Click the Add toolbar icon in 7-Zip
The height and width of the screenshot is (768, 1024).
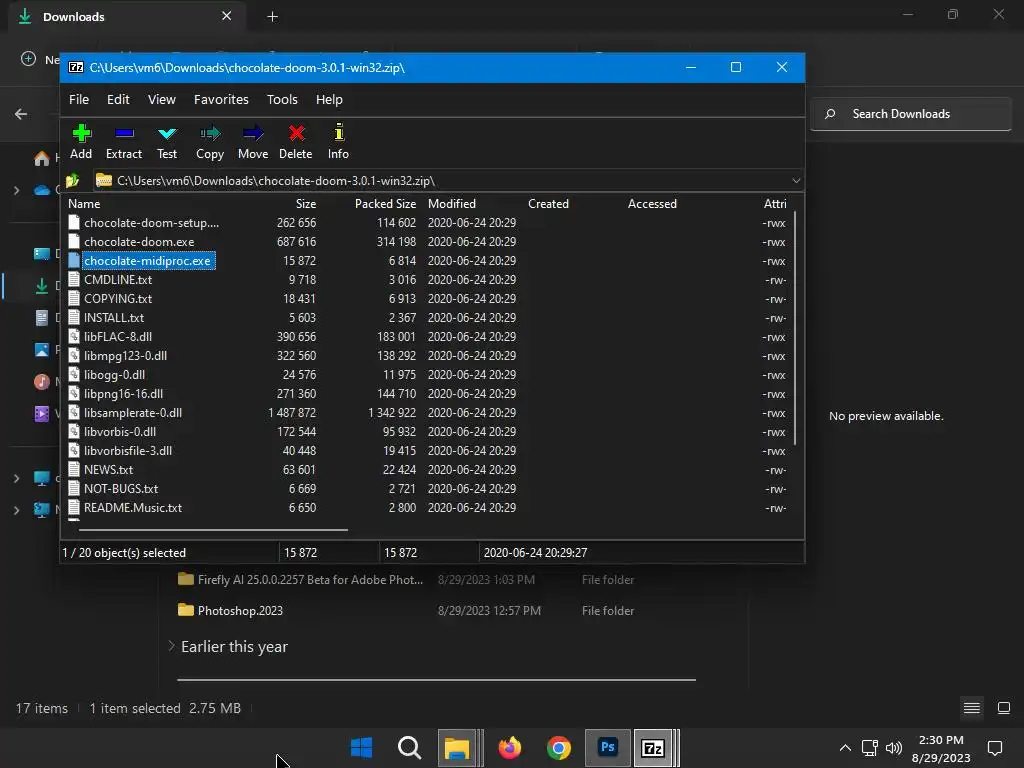coord(81,134)
